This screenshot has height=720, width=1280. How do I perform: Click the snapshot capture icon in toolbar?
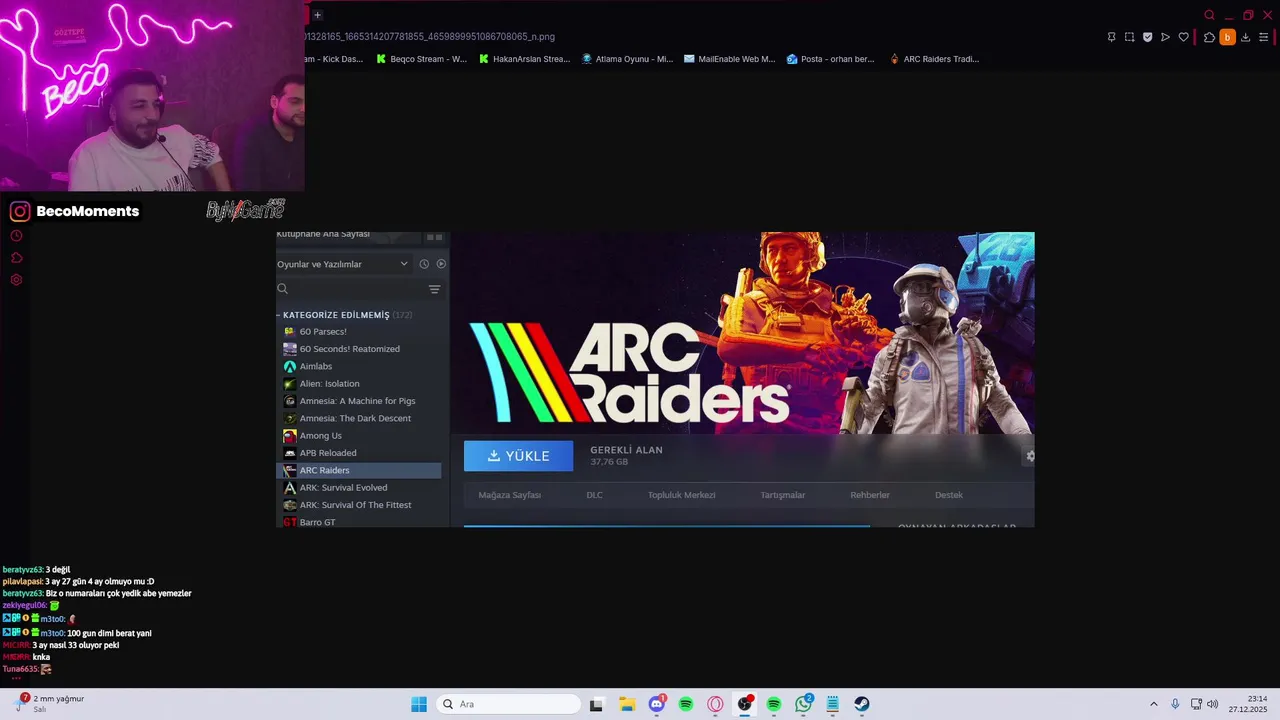(1129, 37)
